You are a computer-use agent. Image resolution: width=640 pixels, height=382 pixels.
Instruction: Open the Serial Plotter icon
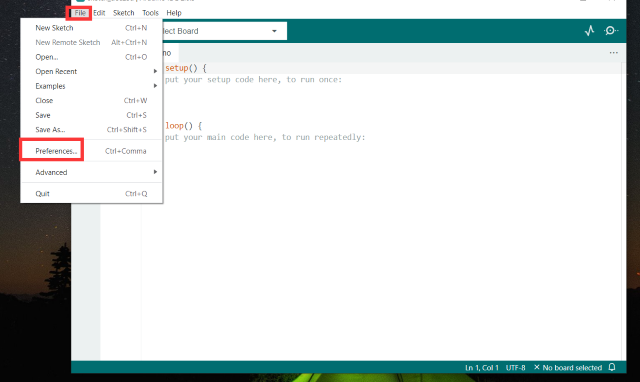[589, 31]
